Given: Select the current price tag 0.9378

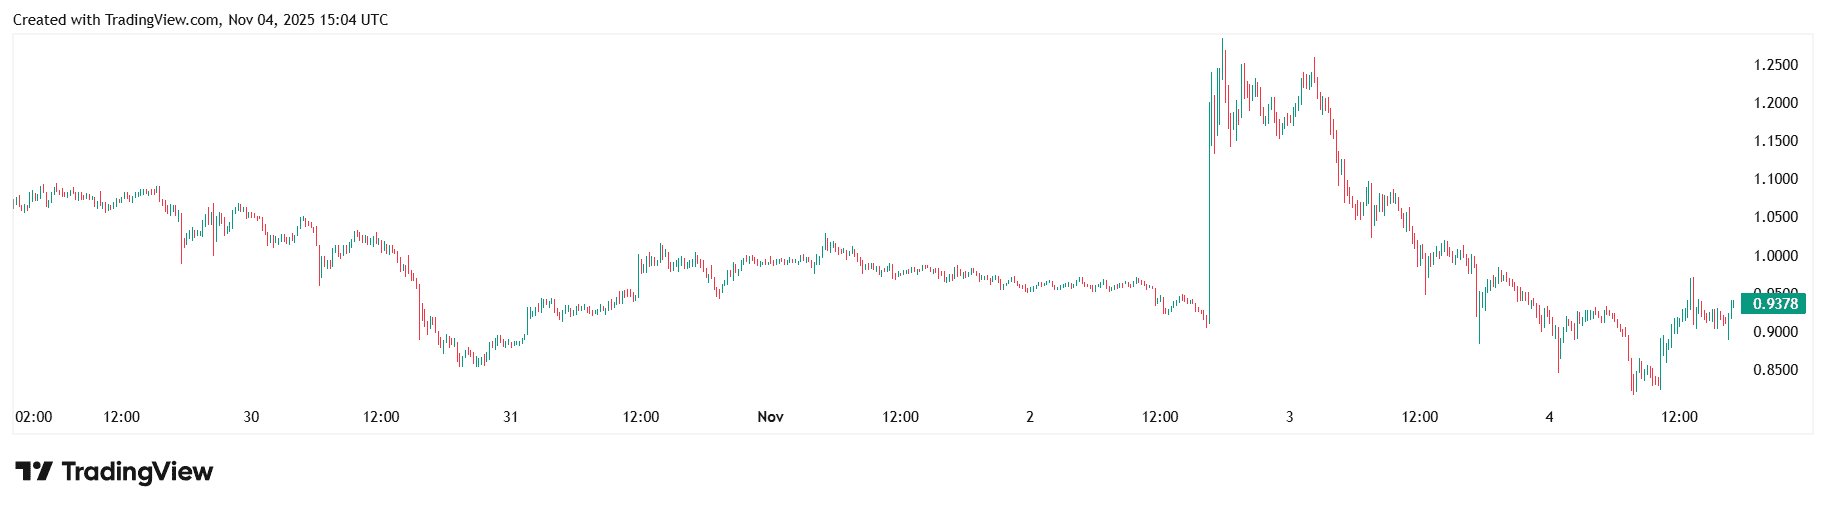Looking at the screenshot, I should point(1775,304).
